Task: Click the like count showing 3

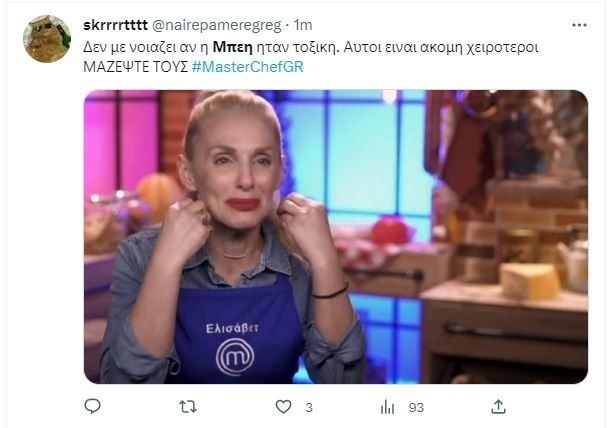Action: coord(309,407)
